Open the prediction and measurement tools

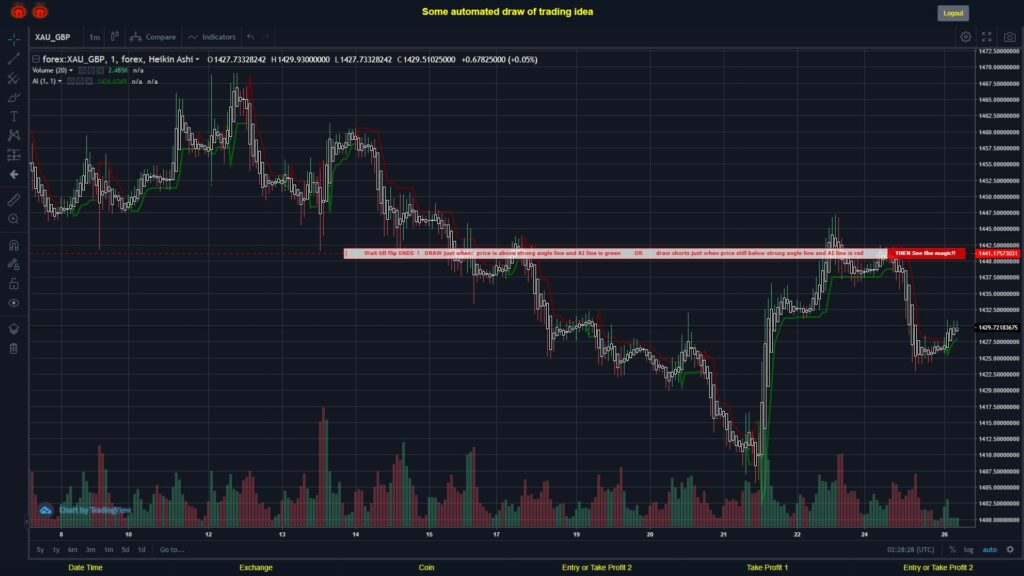coord(14,155)
